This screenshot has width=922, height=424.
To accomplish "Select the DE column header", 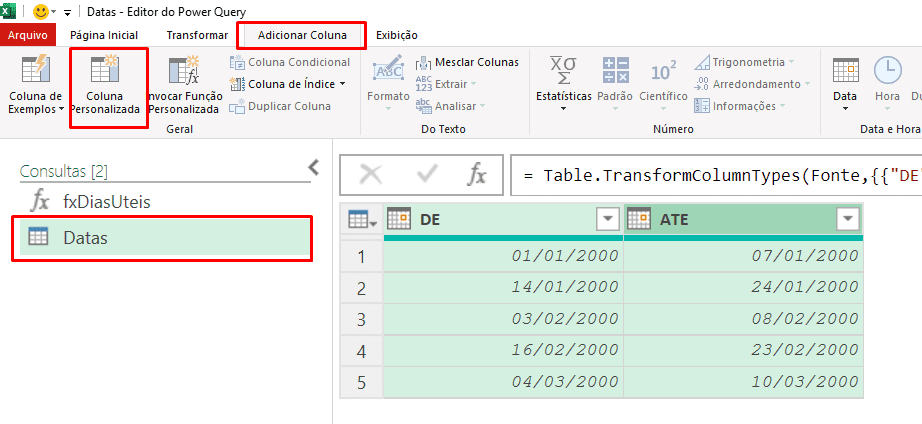I will coord(504,220).
